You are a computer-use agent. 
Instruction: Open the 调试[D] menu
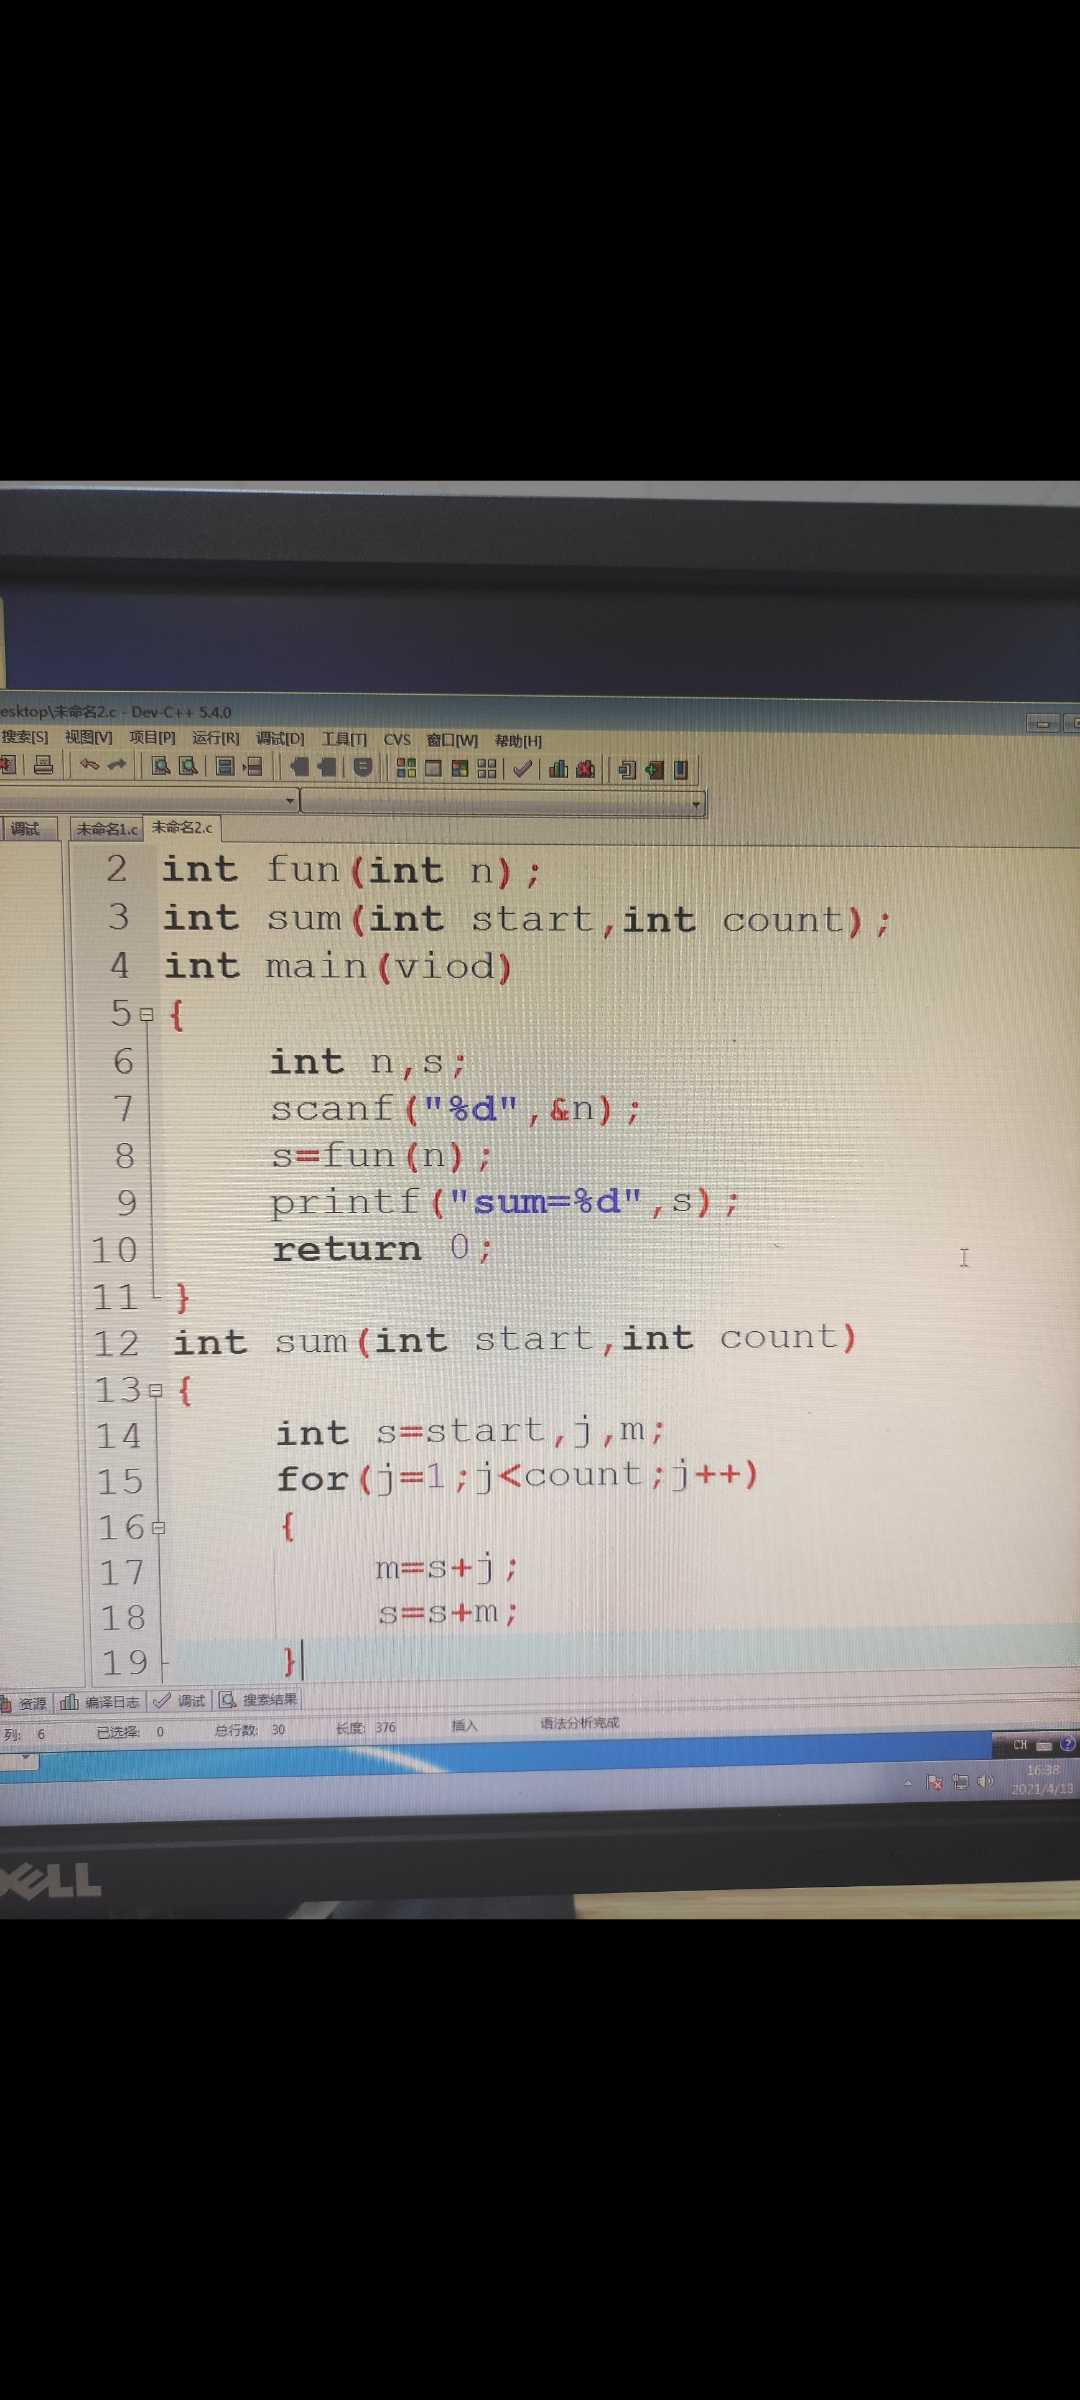point(280,739)
